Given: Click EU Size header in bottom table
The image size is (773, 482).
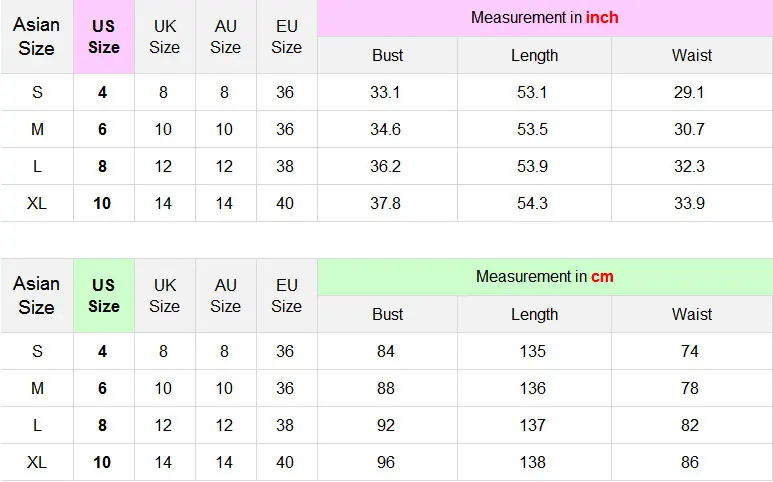Looking at the screenshot, I should point(286,296).
